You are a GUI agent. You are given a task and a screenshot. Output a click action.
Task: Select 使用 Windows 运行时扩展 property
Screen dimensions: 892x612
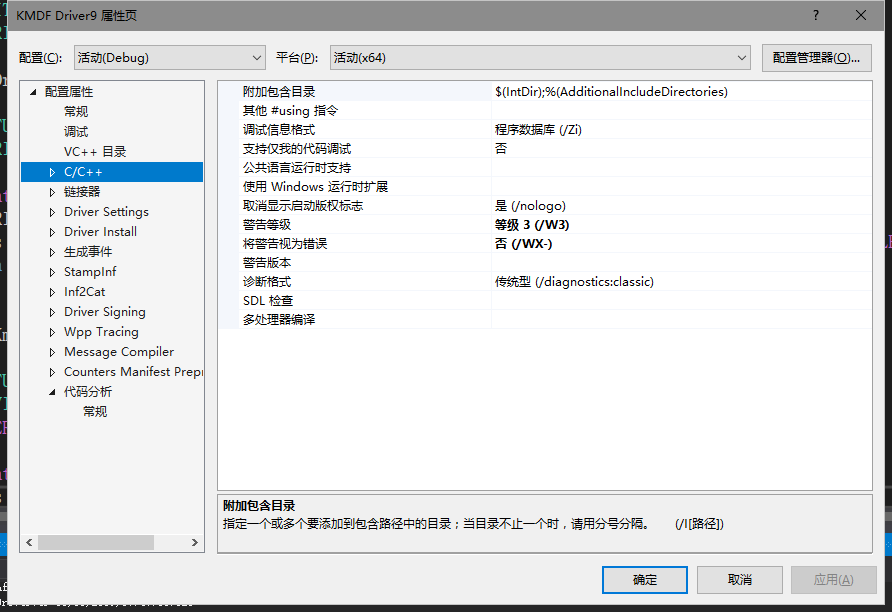315,187
